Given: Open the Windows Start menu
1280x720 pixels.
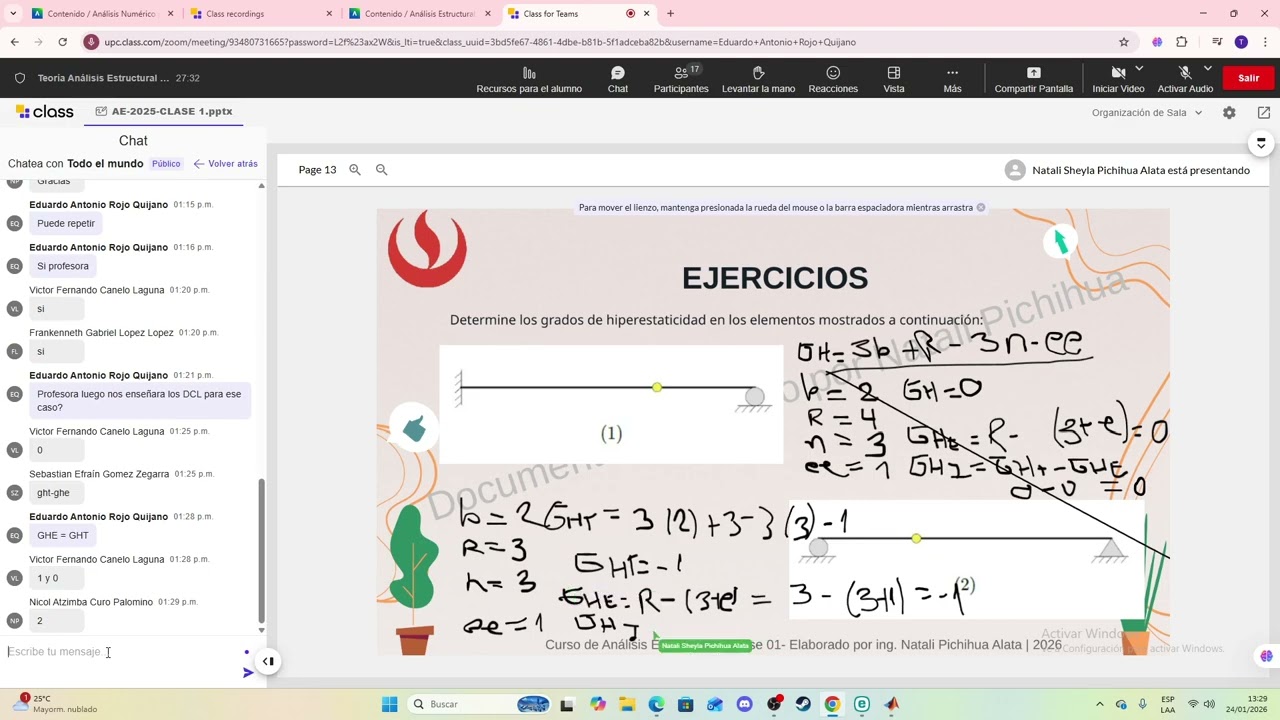Looking at the screenshot, I should pos(390,704).
